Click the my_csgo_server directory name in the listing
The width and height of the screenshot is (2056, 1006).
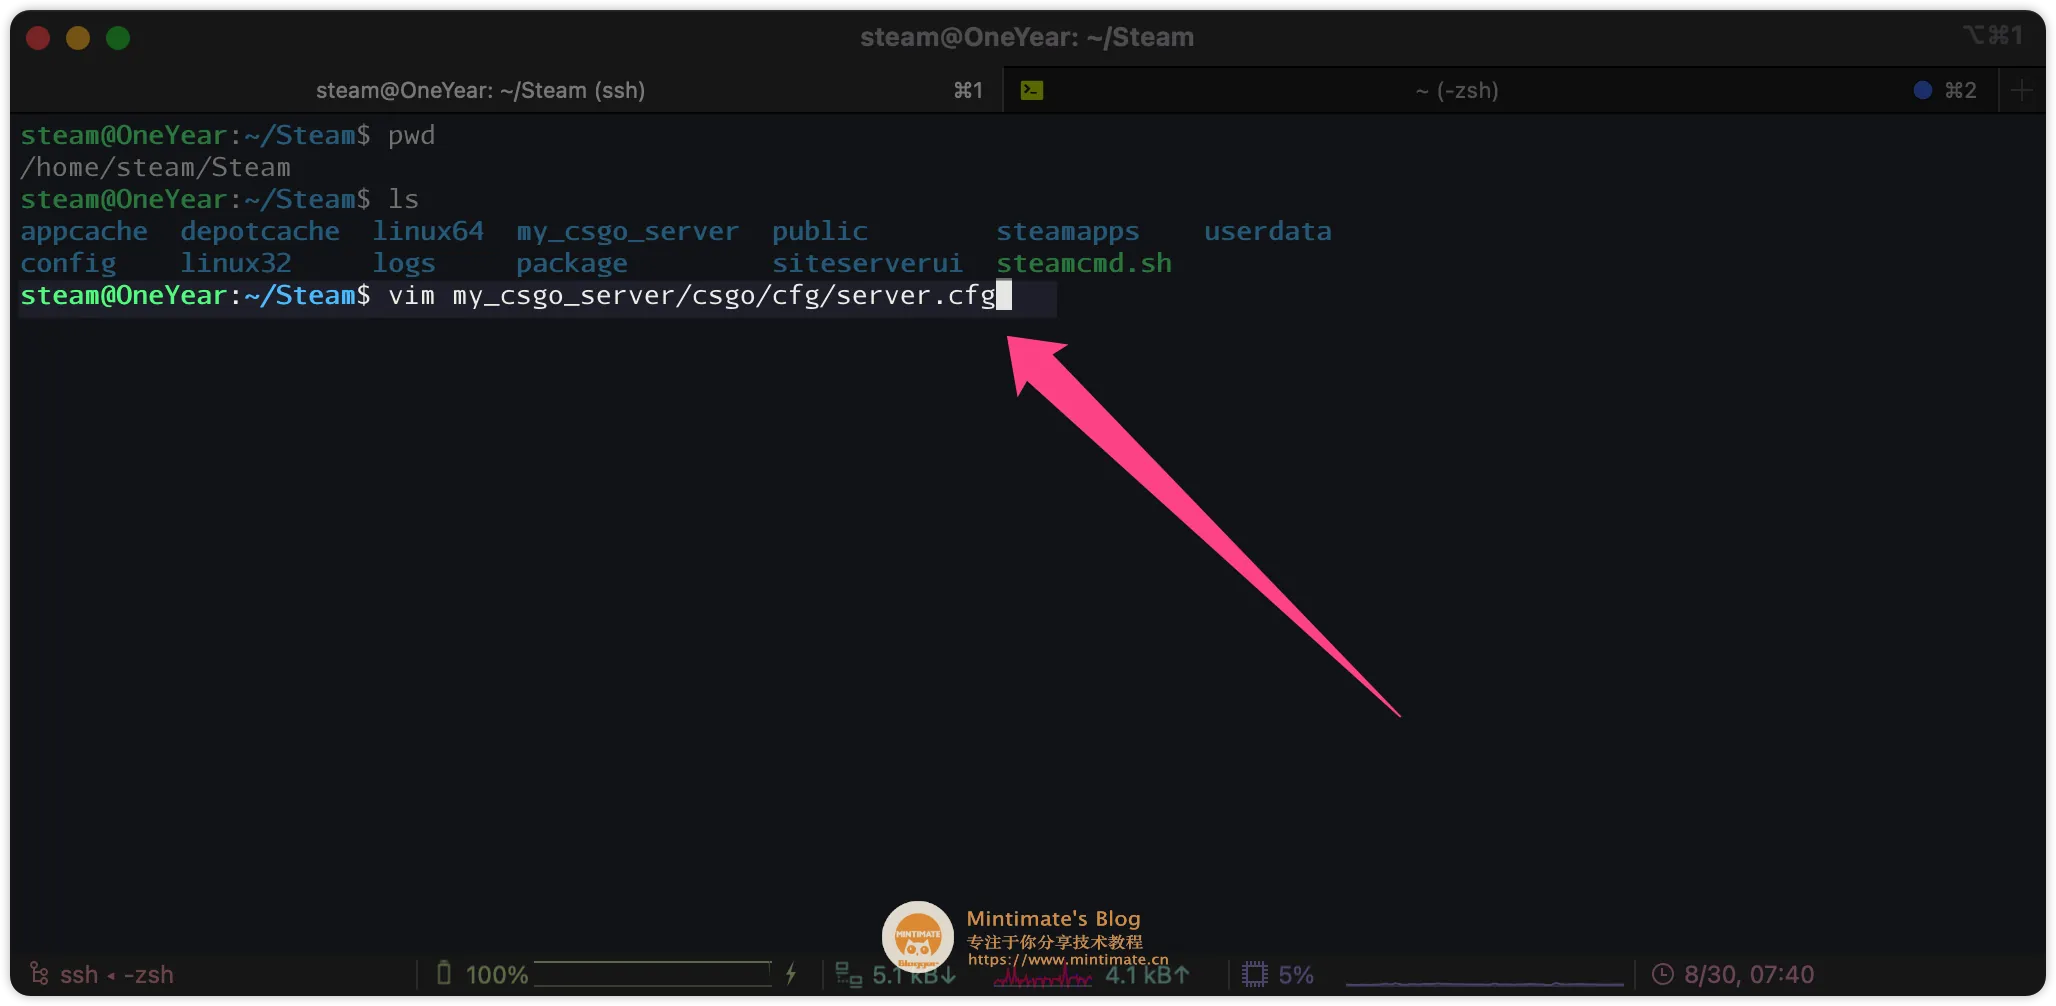[x=627, y=232]
